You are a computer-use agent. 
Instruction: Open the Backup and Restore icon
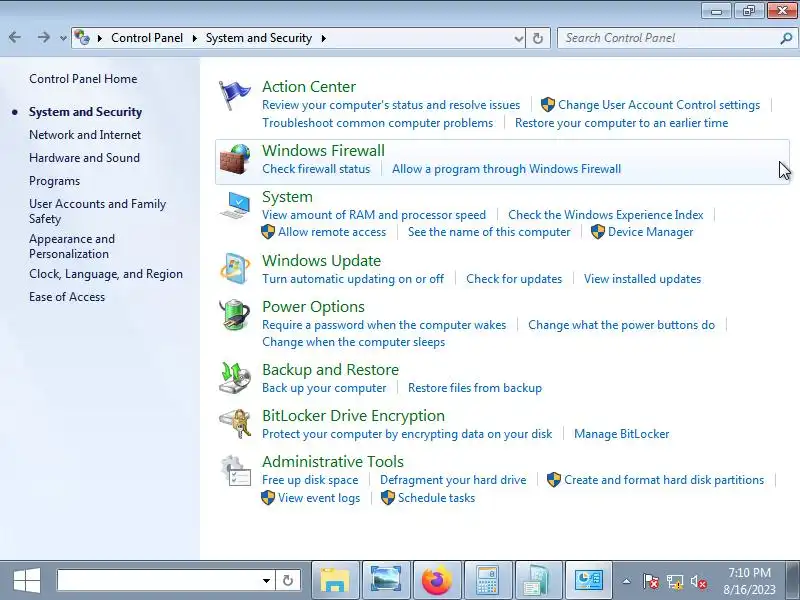coord(235,378)
